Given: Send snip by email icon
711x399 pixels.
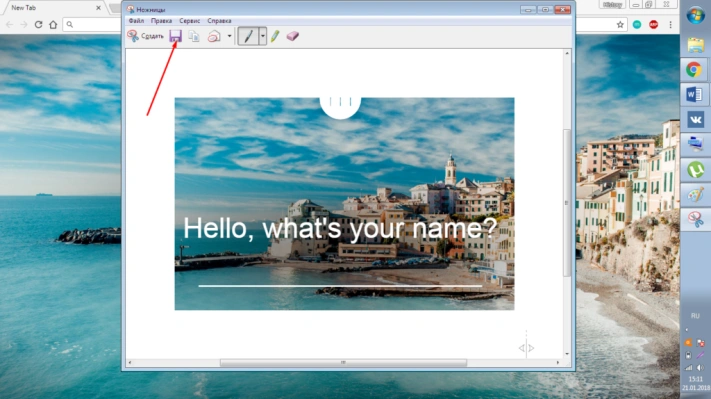Looking at the screenshot, I should [x=214, y=36].
